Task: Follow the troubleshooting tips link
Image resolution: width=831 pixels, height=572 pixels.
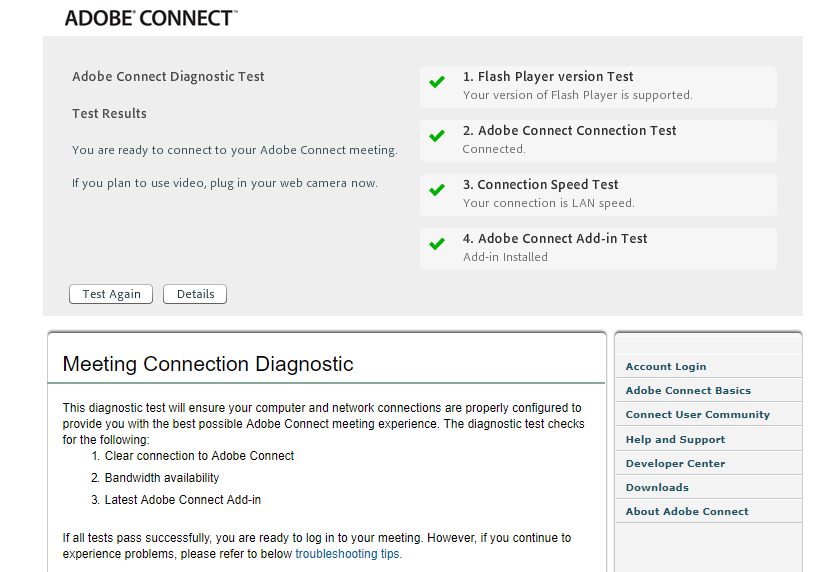Action: [347, 554]
